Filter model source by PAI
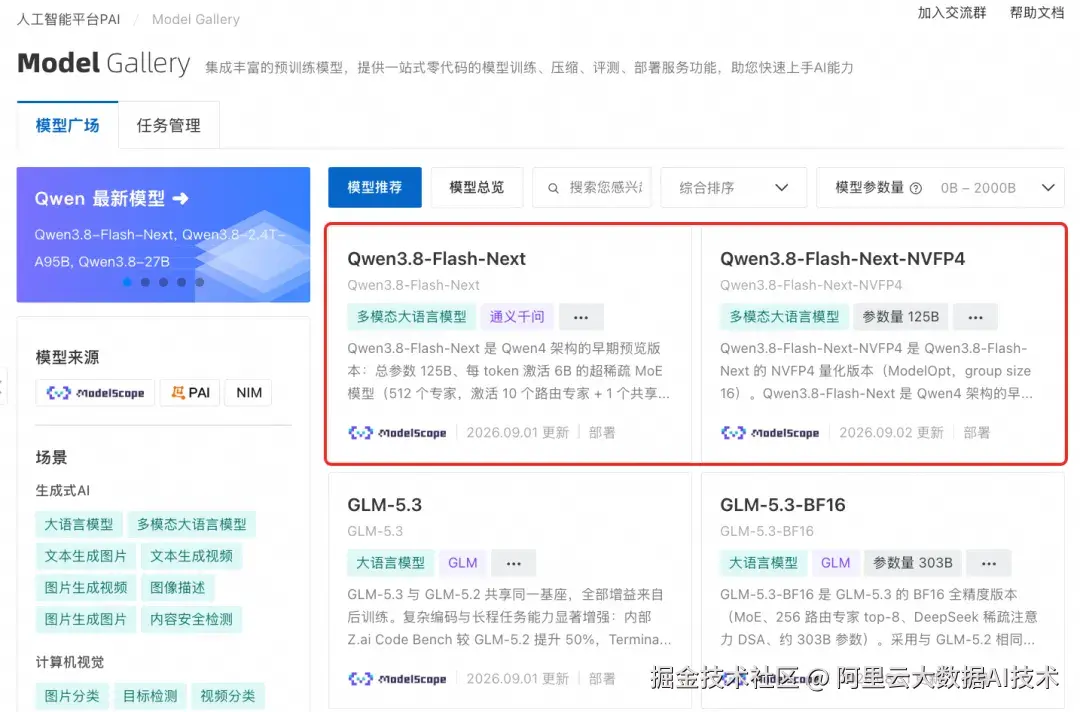The width and height of the screenshot is (1080, 712). click(x=190, y=392)
